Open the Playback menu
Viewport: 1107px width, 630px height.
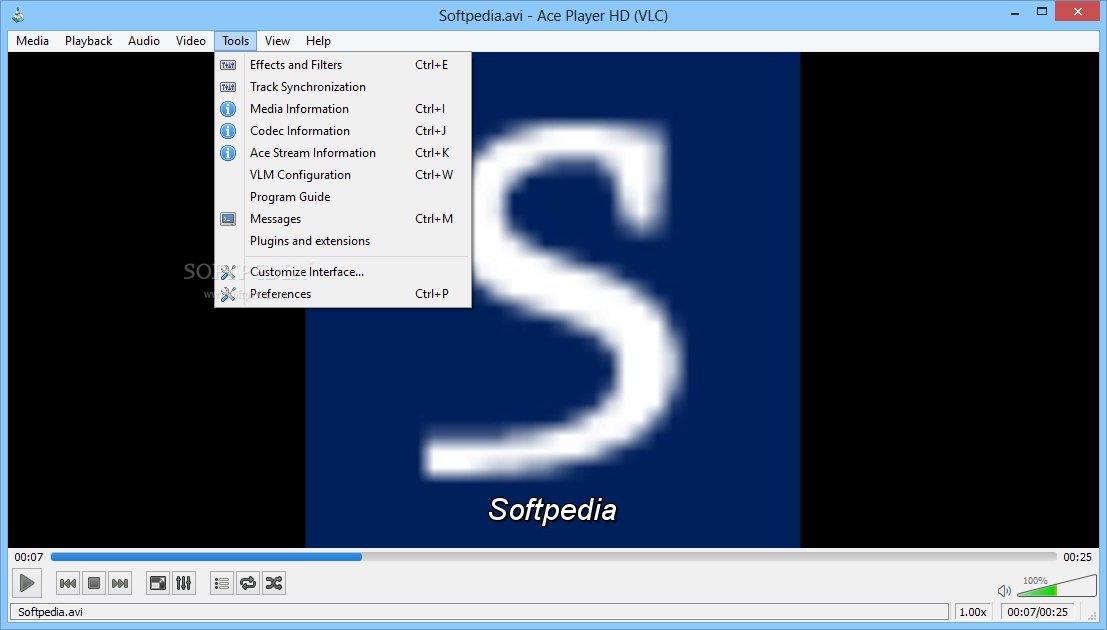88,41
